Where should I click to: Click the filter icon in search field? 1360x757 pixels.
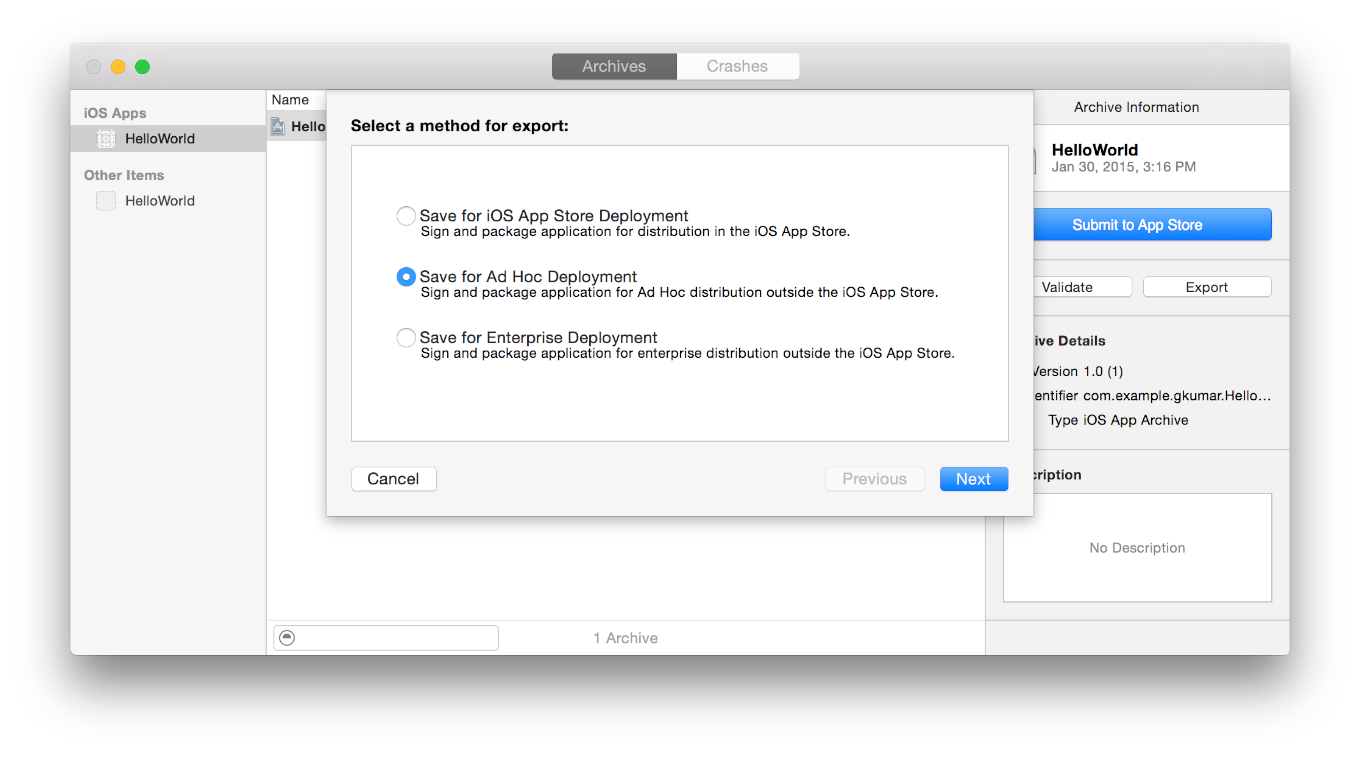tap(287, 638)
